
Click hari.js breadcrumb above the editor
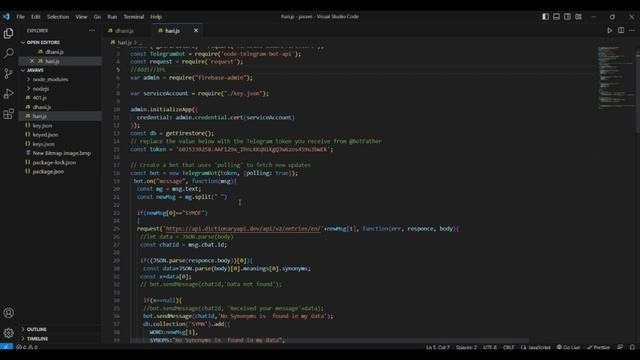124,42
